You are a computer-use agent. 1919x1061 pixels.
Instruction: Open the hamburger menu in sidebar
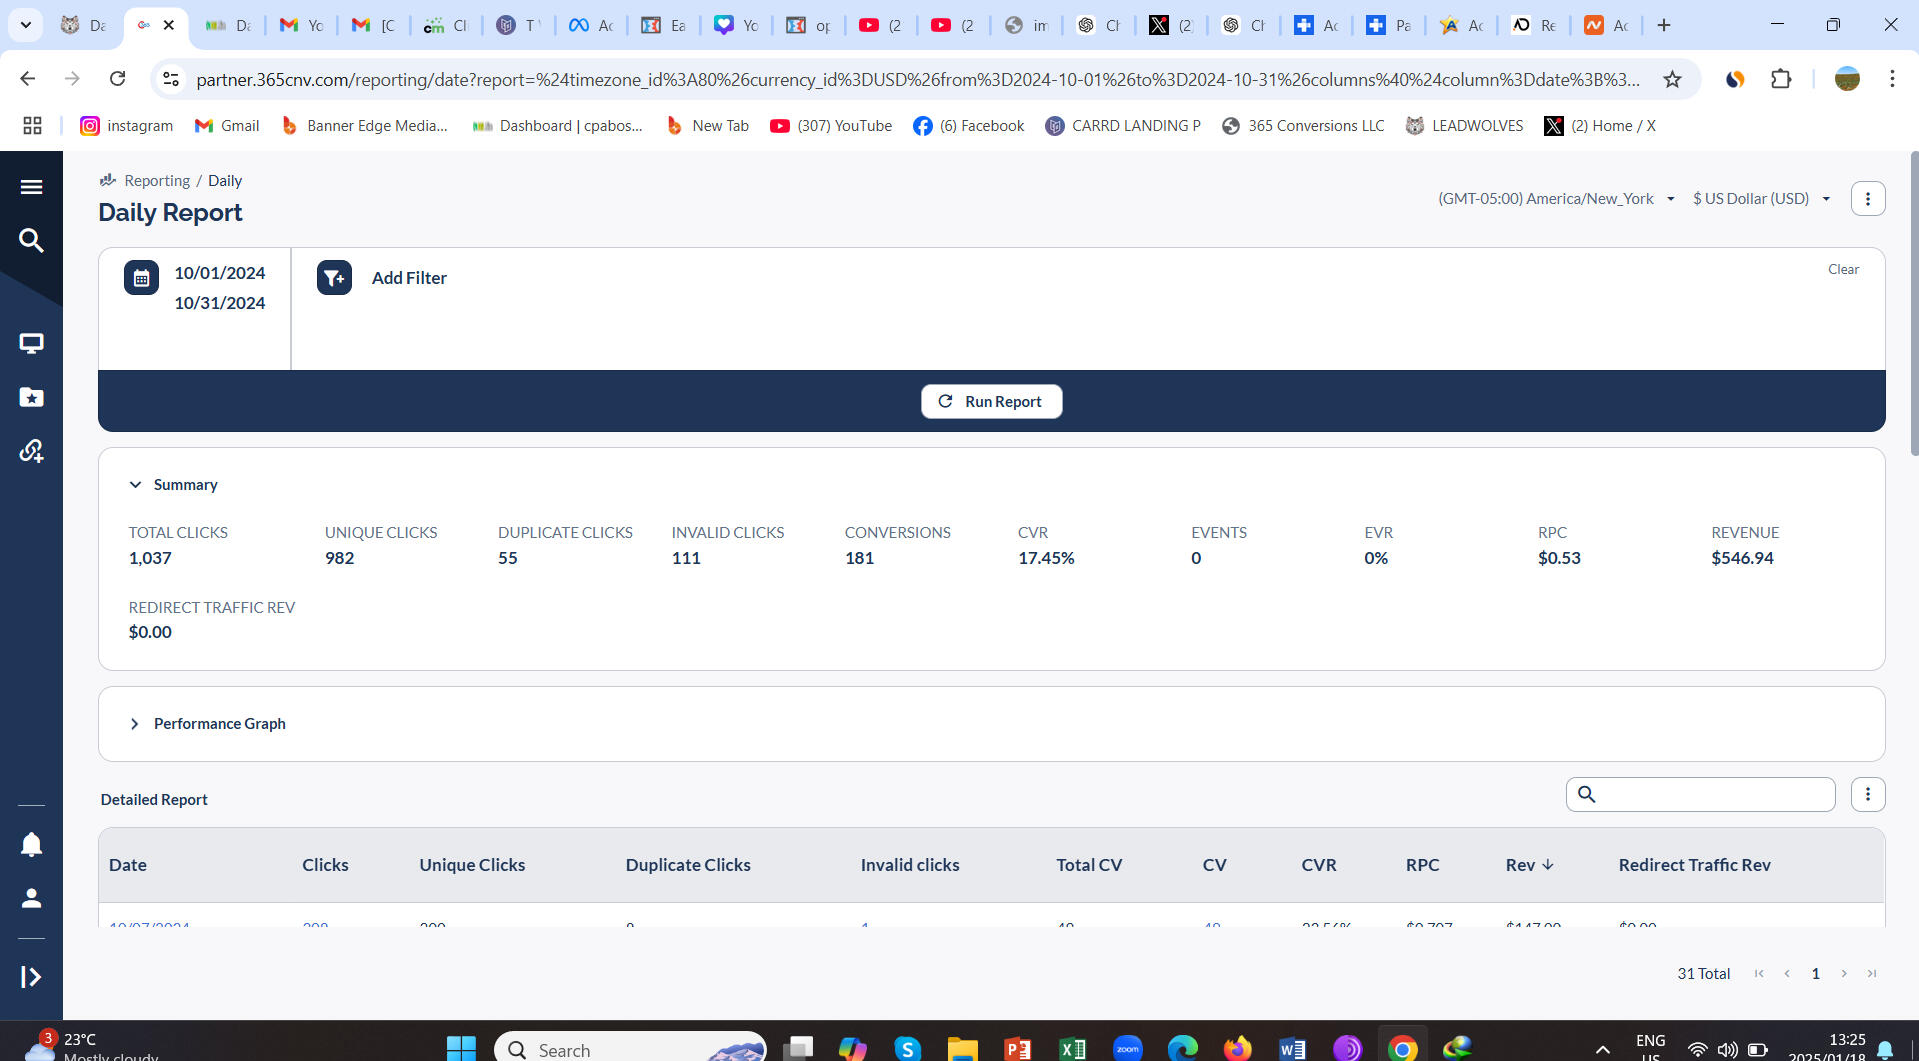point(31,187)
